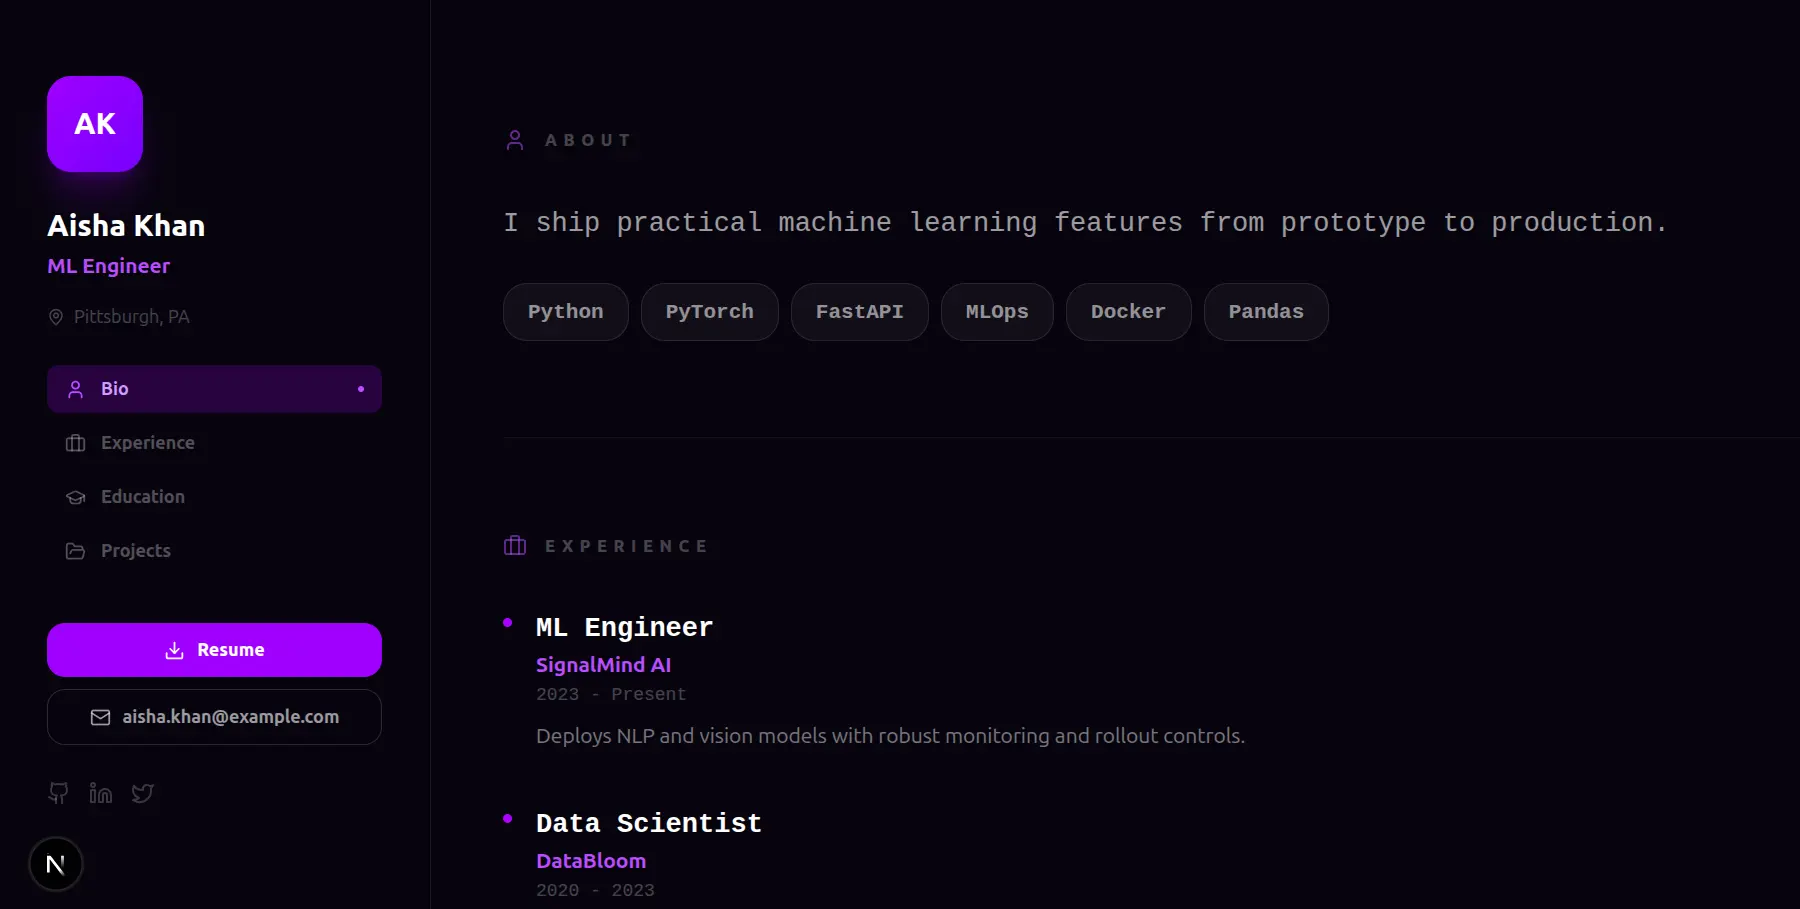Go to the Experience nav item

(x=147, y=443)
